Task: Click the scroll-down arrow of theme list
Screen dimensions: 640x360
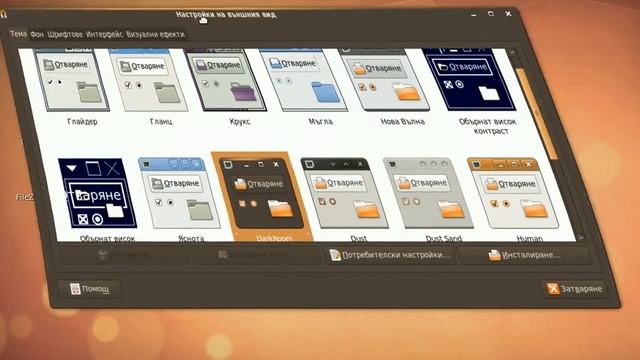Action: click(x=580, y=238)
